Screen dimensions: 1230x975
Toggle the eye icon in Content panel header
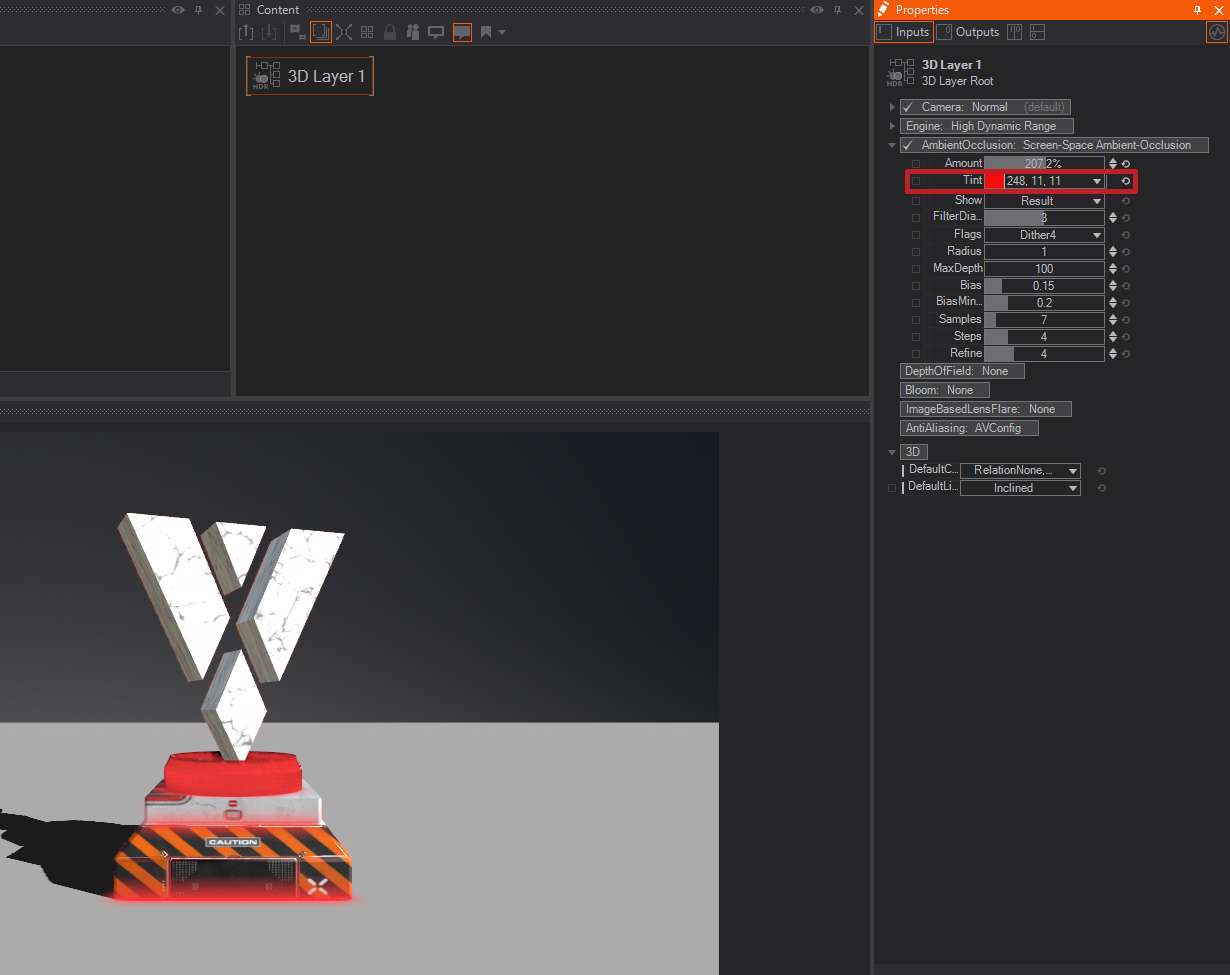pyautogui.click(x=817, y=10)
